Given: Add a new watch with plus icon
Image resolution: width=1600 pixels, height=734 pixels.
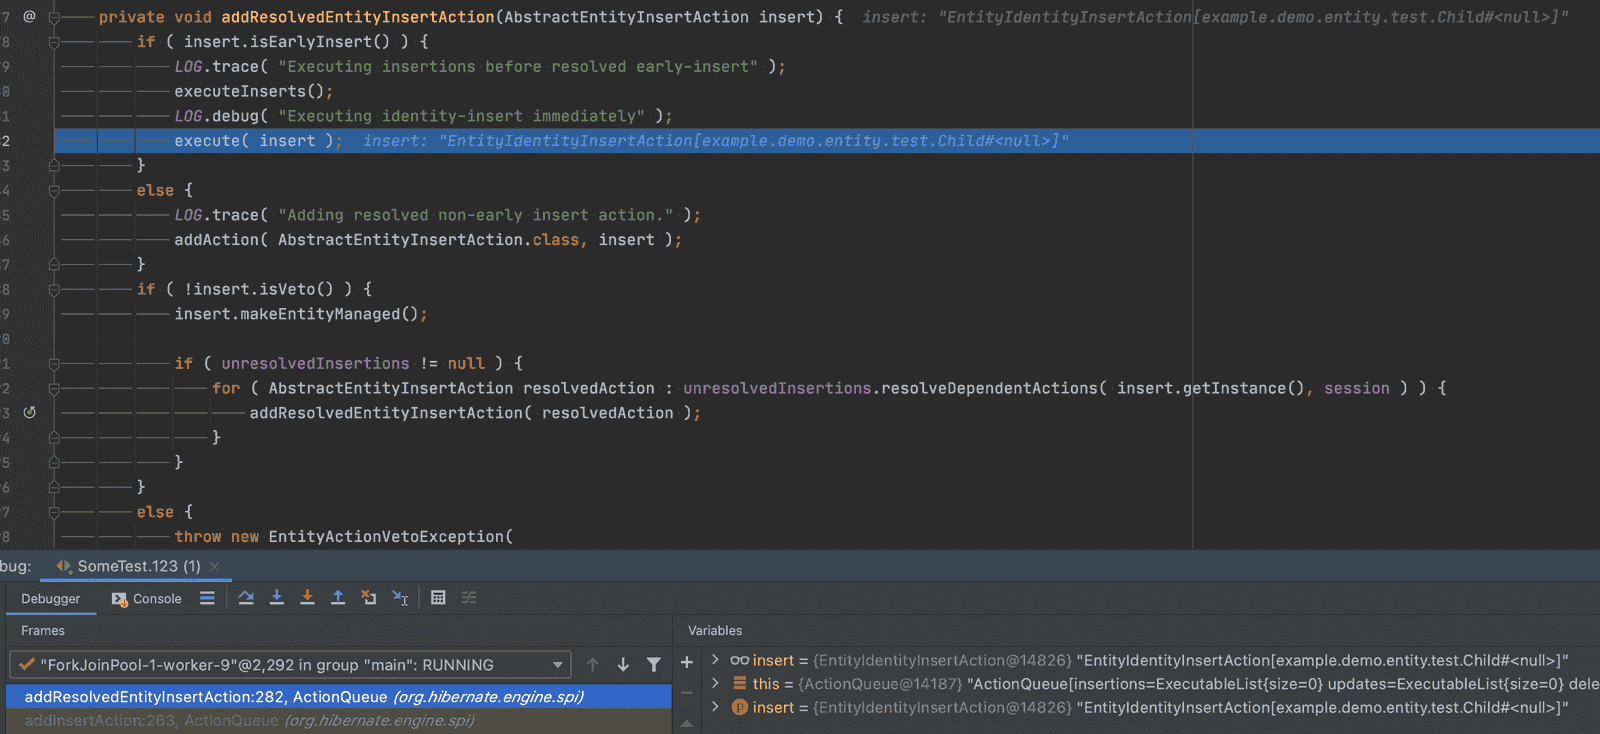Looking at the screenshot, I should (x=687, y=662).
